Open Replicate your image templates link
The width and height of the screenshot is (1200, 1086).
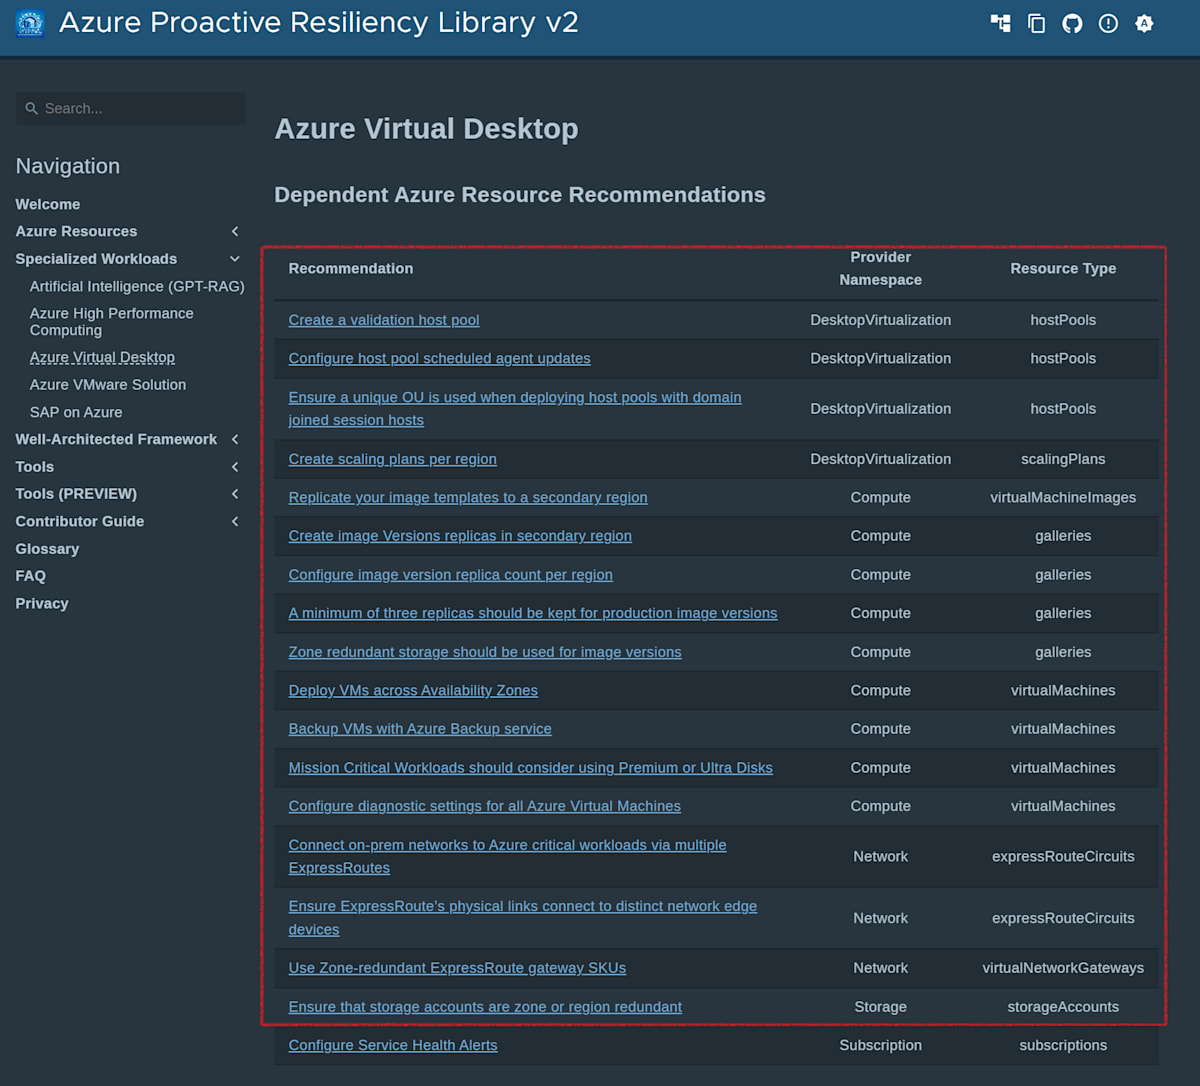[468, 497]
